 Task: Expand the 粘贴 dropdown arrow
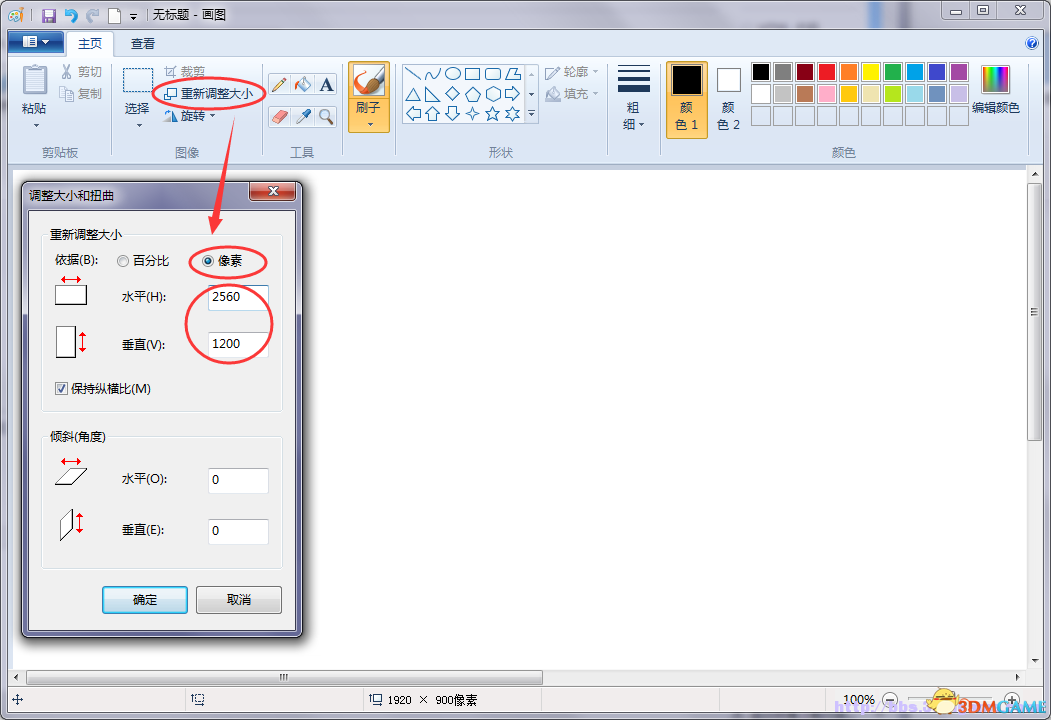(36, 125)
